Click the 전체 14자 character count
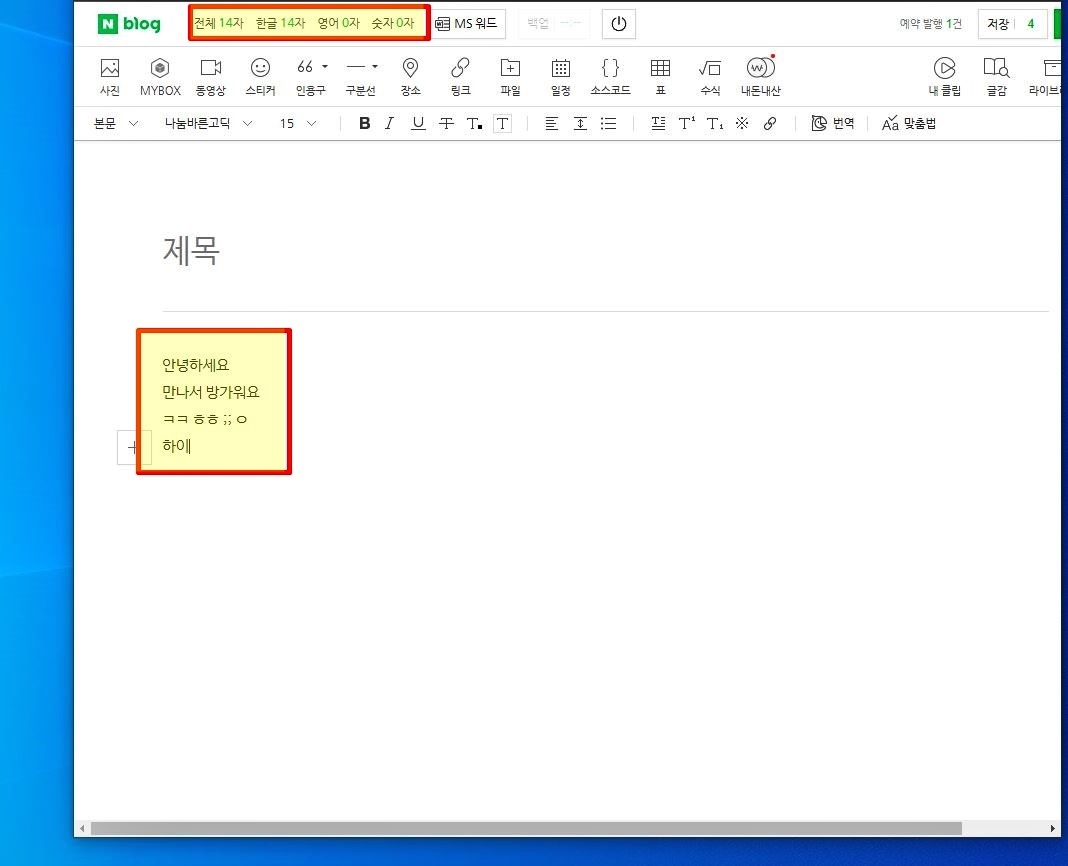This screenshot has height=866, width=1068. tap(219, 23)
